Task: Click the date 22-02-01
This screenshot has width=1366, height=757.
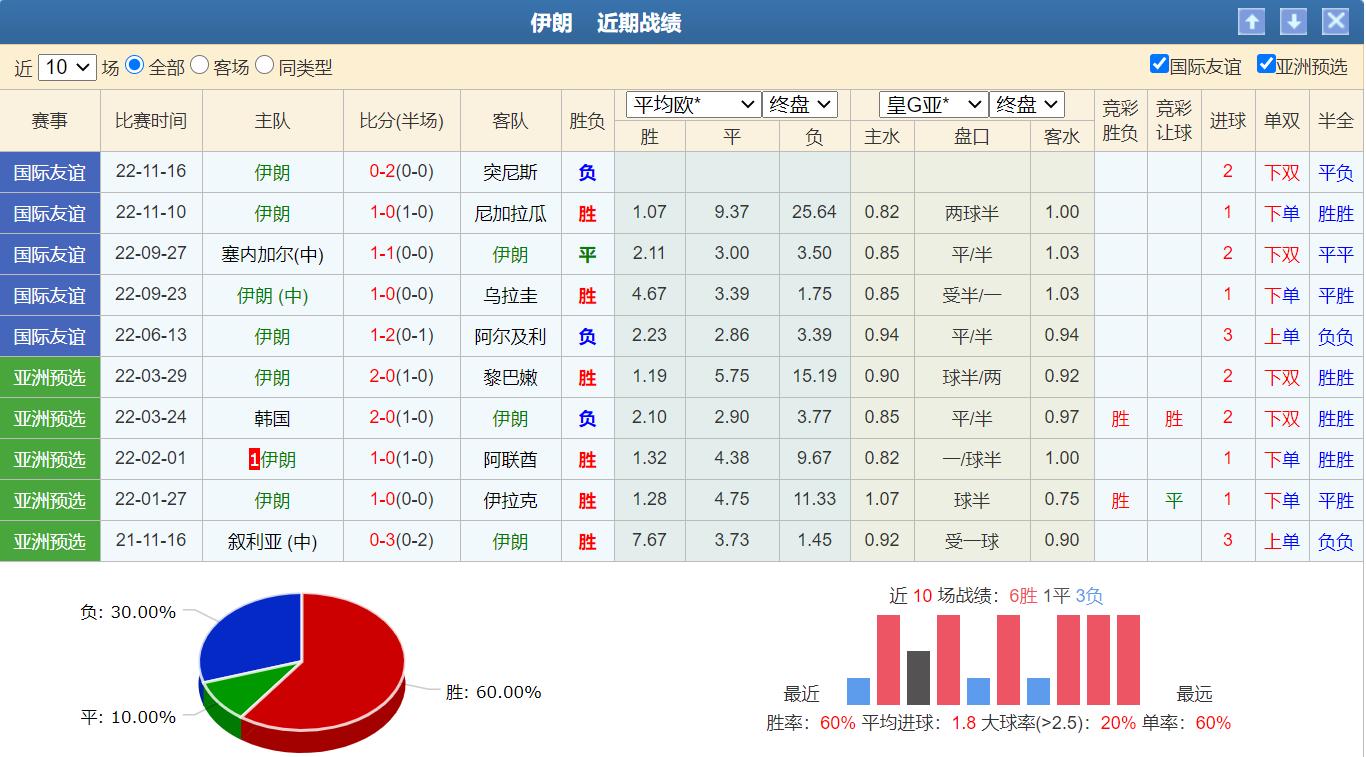Action: (151, 458)
